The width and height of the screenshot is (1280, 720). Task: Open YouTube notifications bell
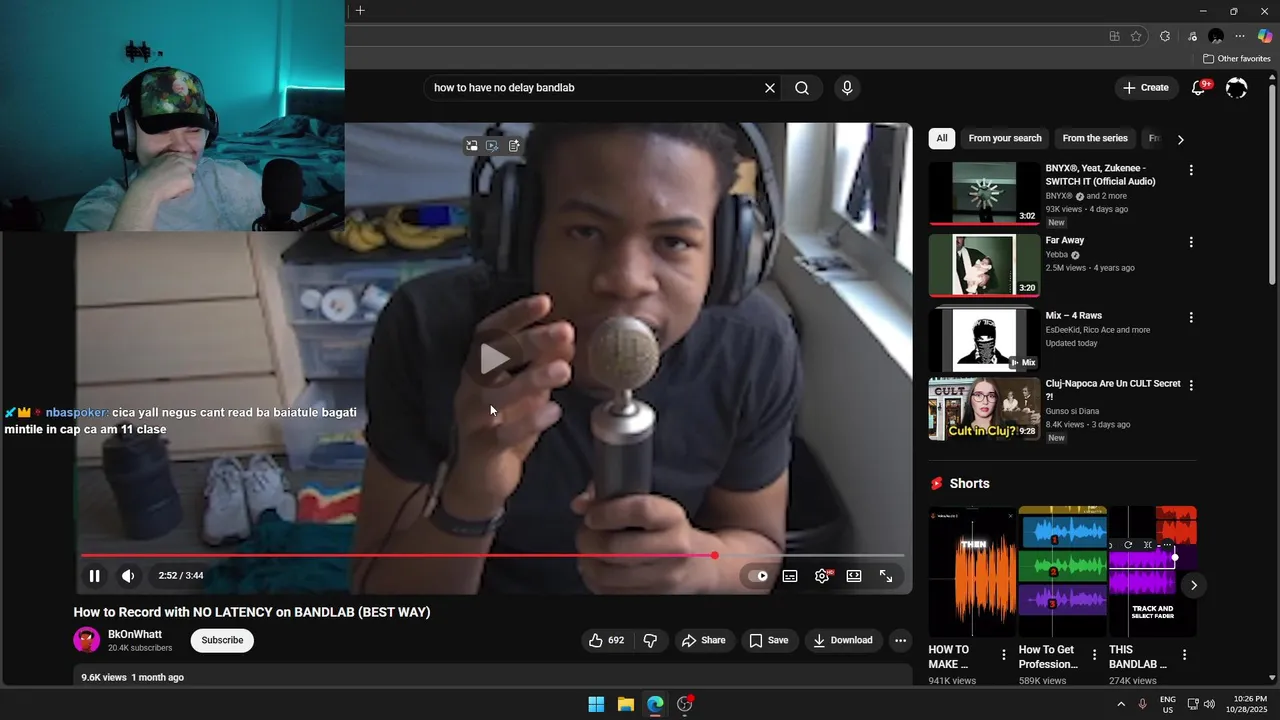1199,87
